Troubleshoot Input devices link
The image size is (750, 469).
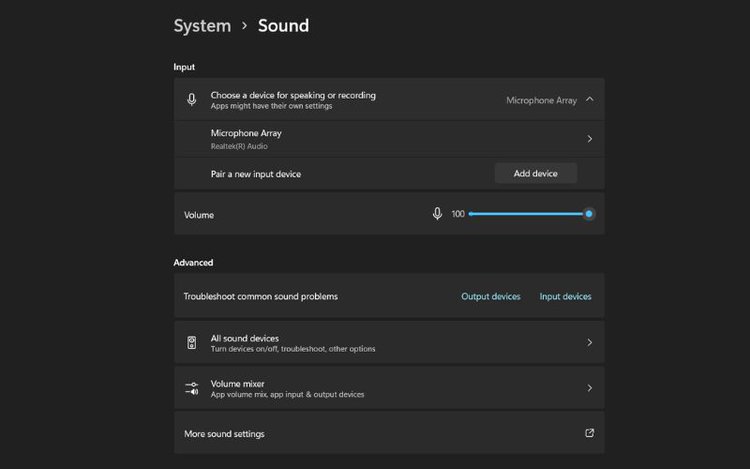coord(565,296)
